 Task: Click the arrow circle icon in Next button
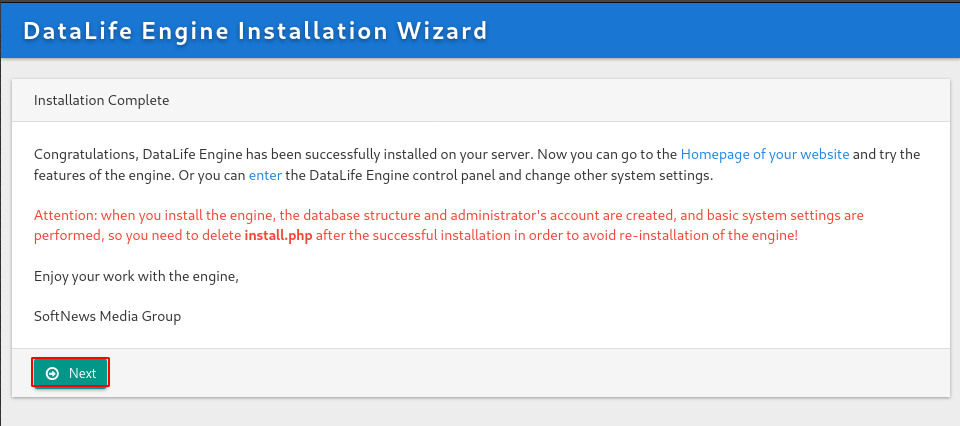point(53,373)
